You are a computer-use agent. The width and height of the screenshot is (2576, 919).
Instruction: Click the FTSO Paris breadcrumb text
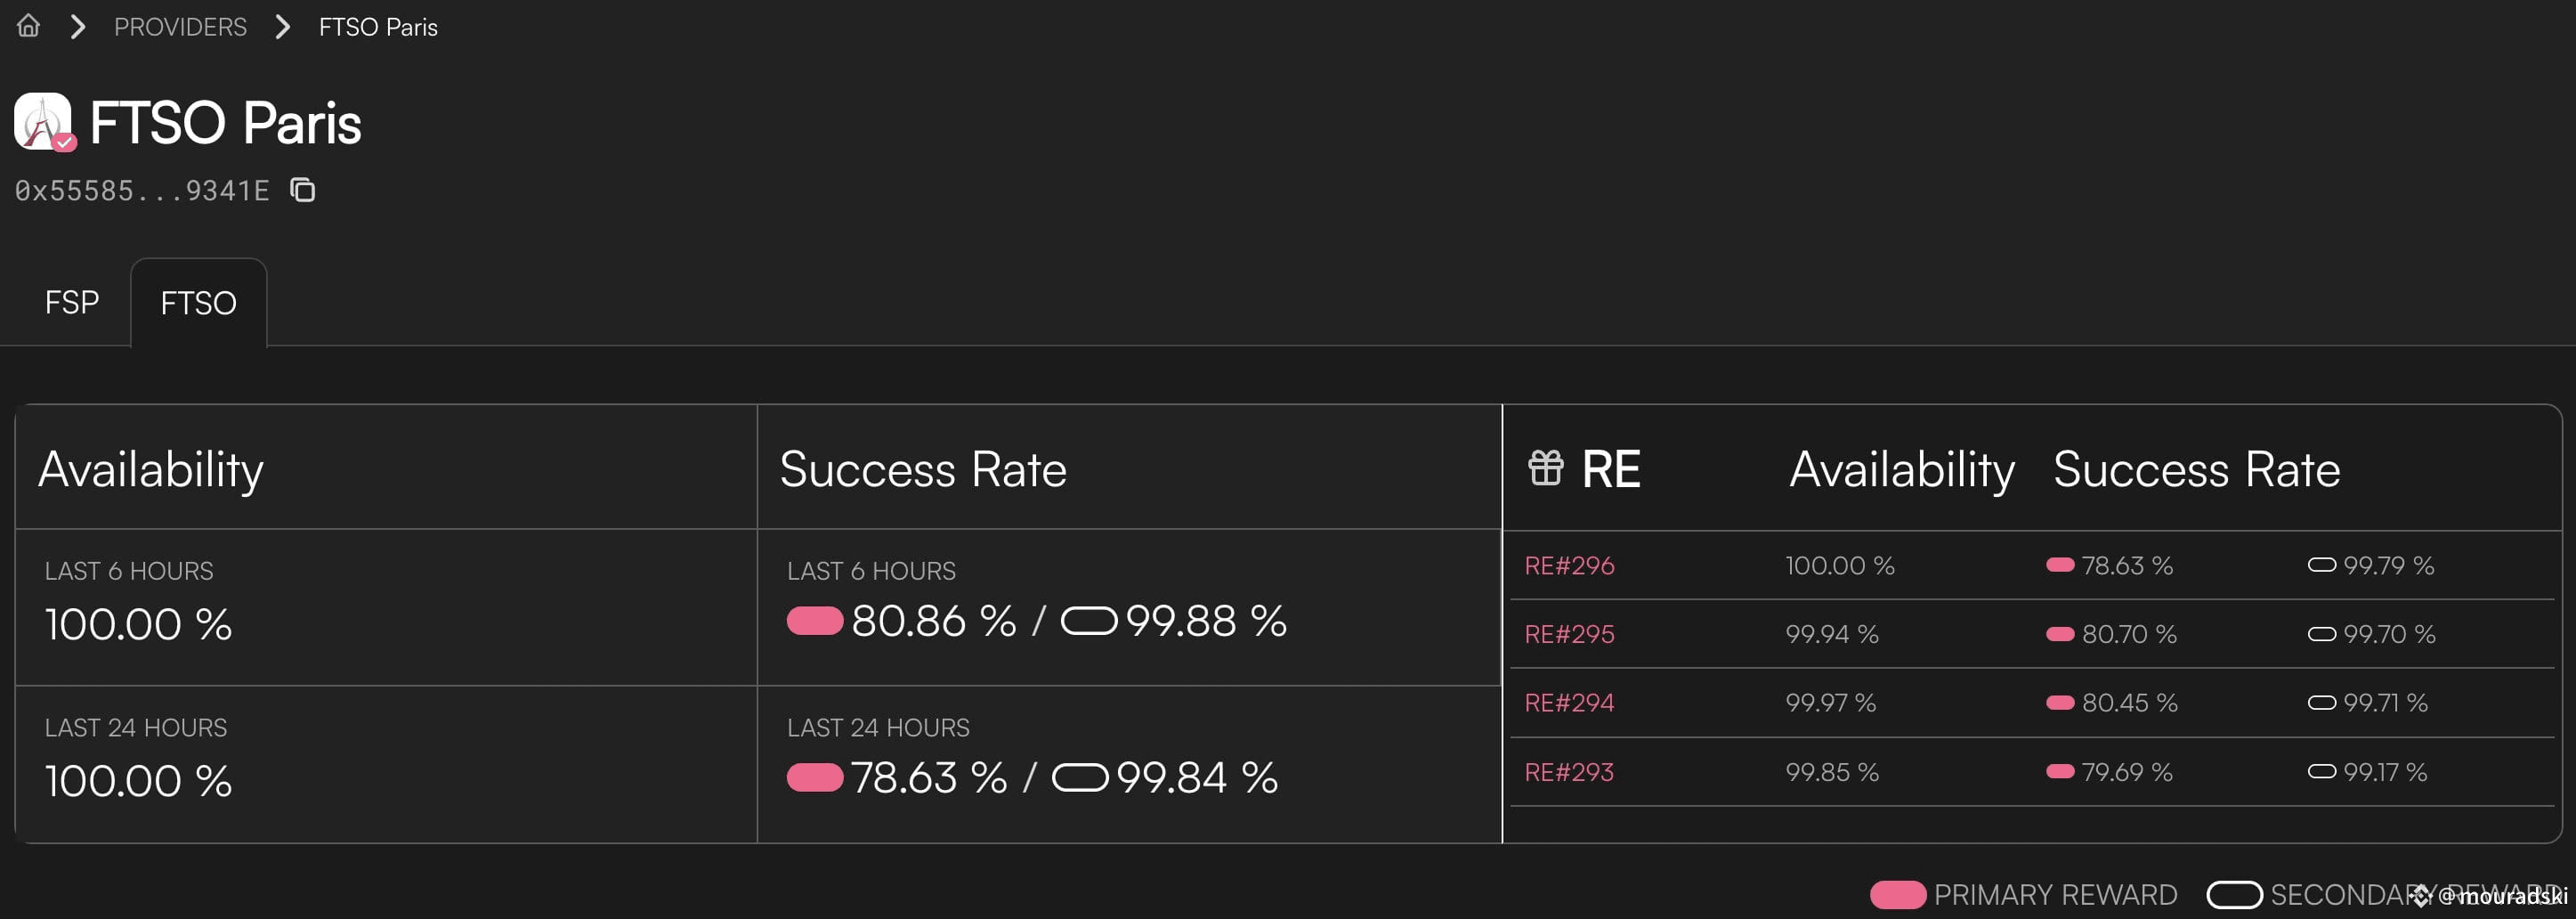click(378, 27)
